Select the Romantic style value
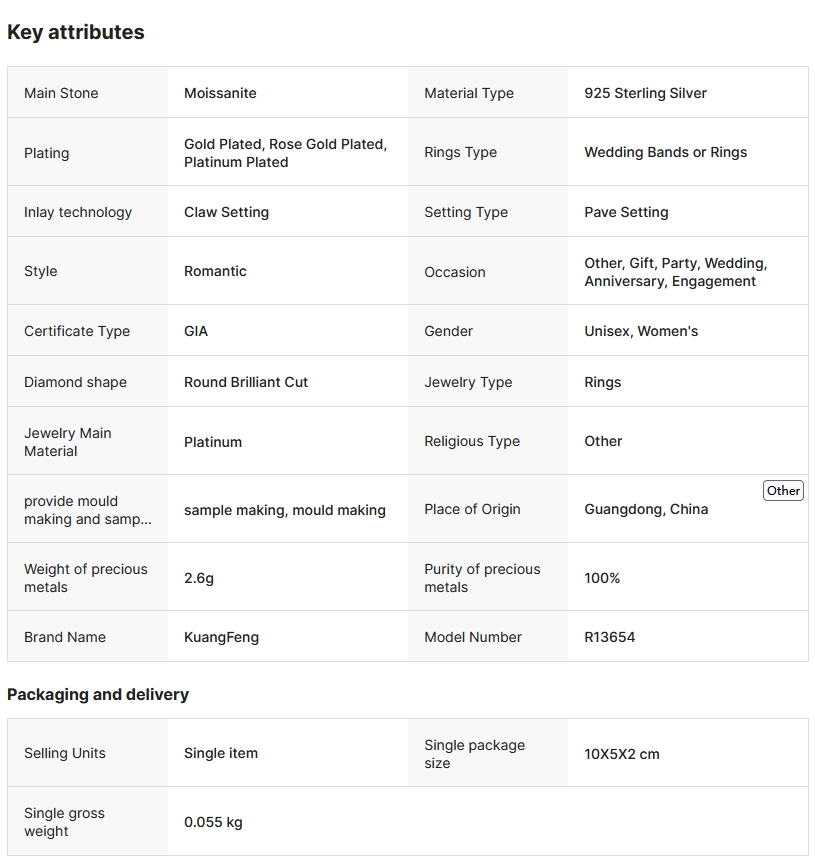The height and width of the screenshot is (859, 815). [x=215, y=271]
